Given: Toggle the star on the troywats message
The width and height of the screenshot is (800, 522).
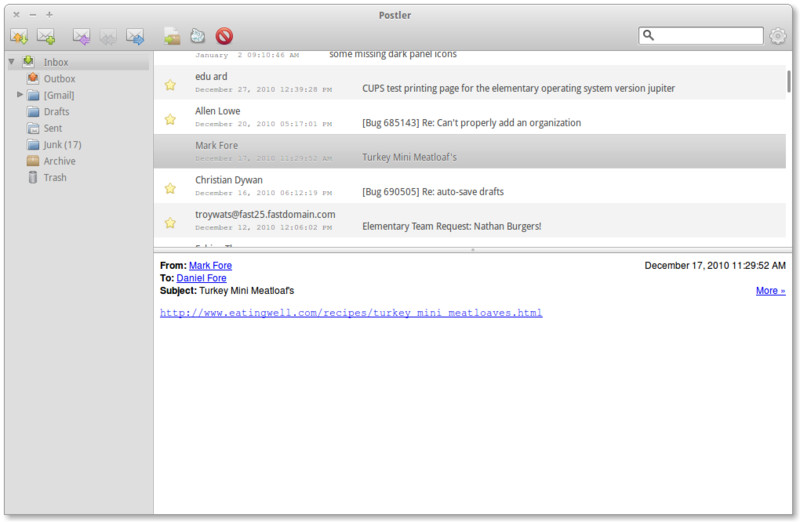Looking at the screenshot, I should coord(170,223).
